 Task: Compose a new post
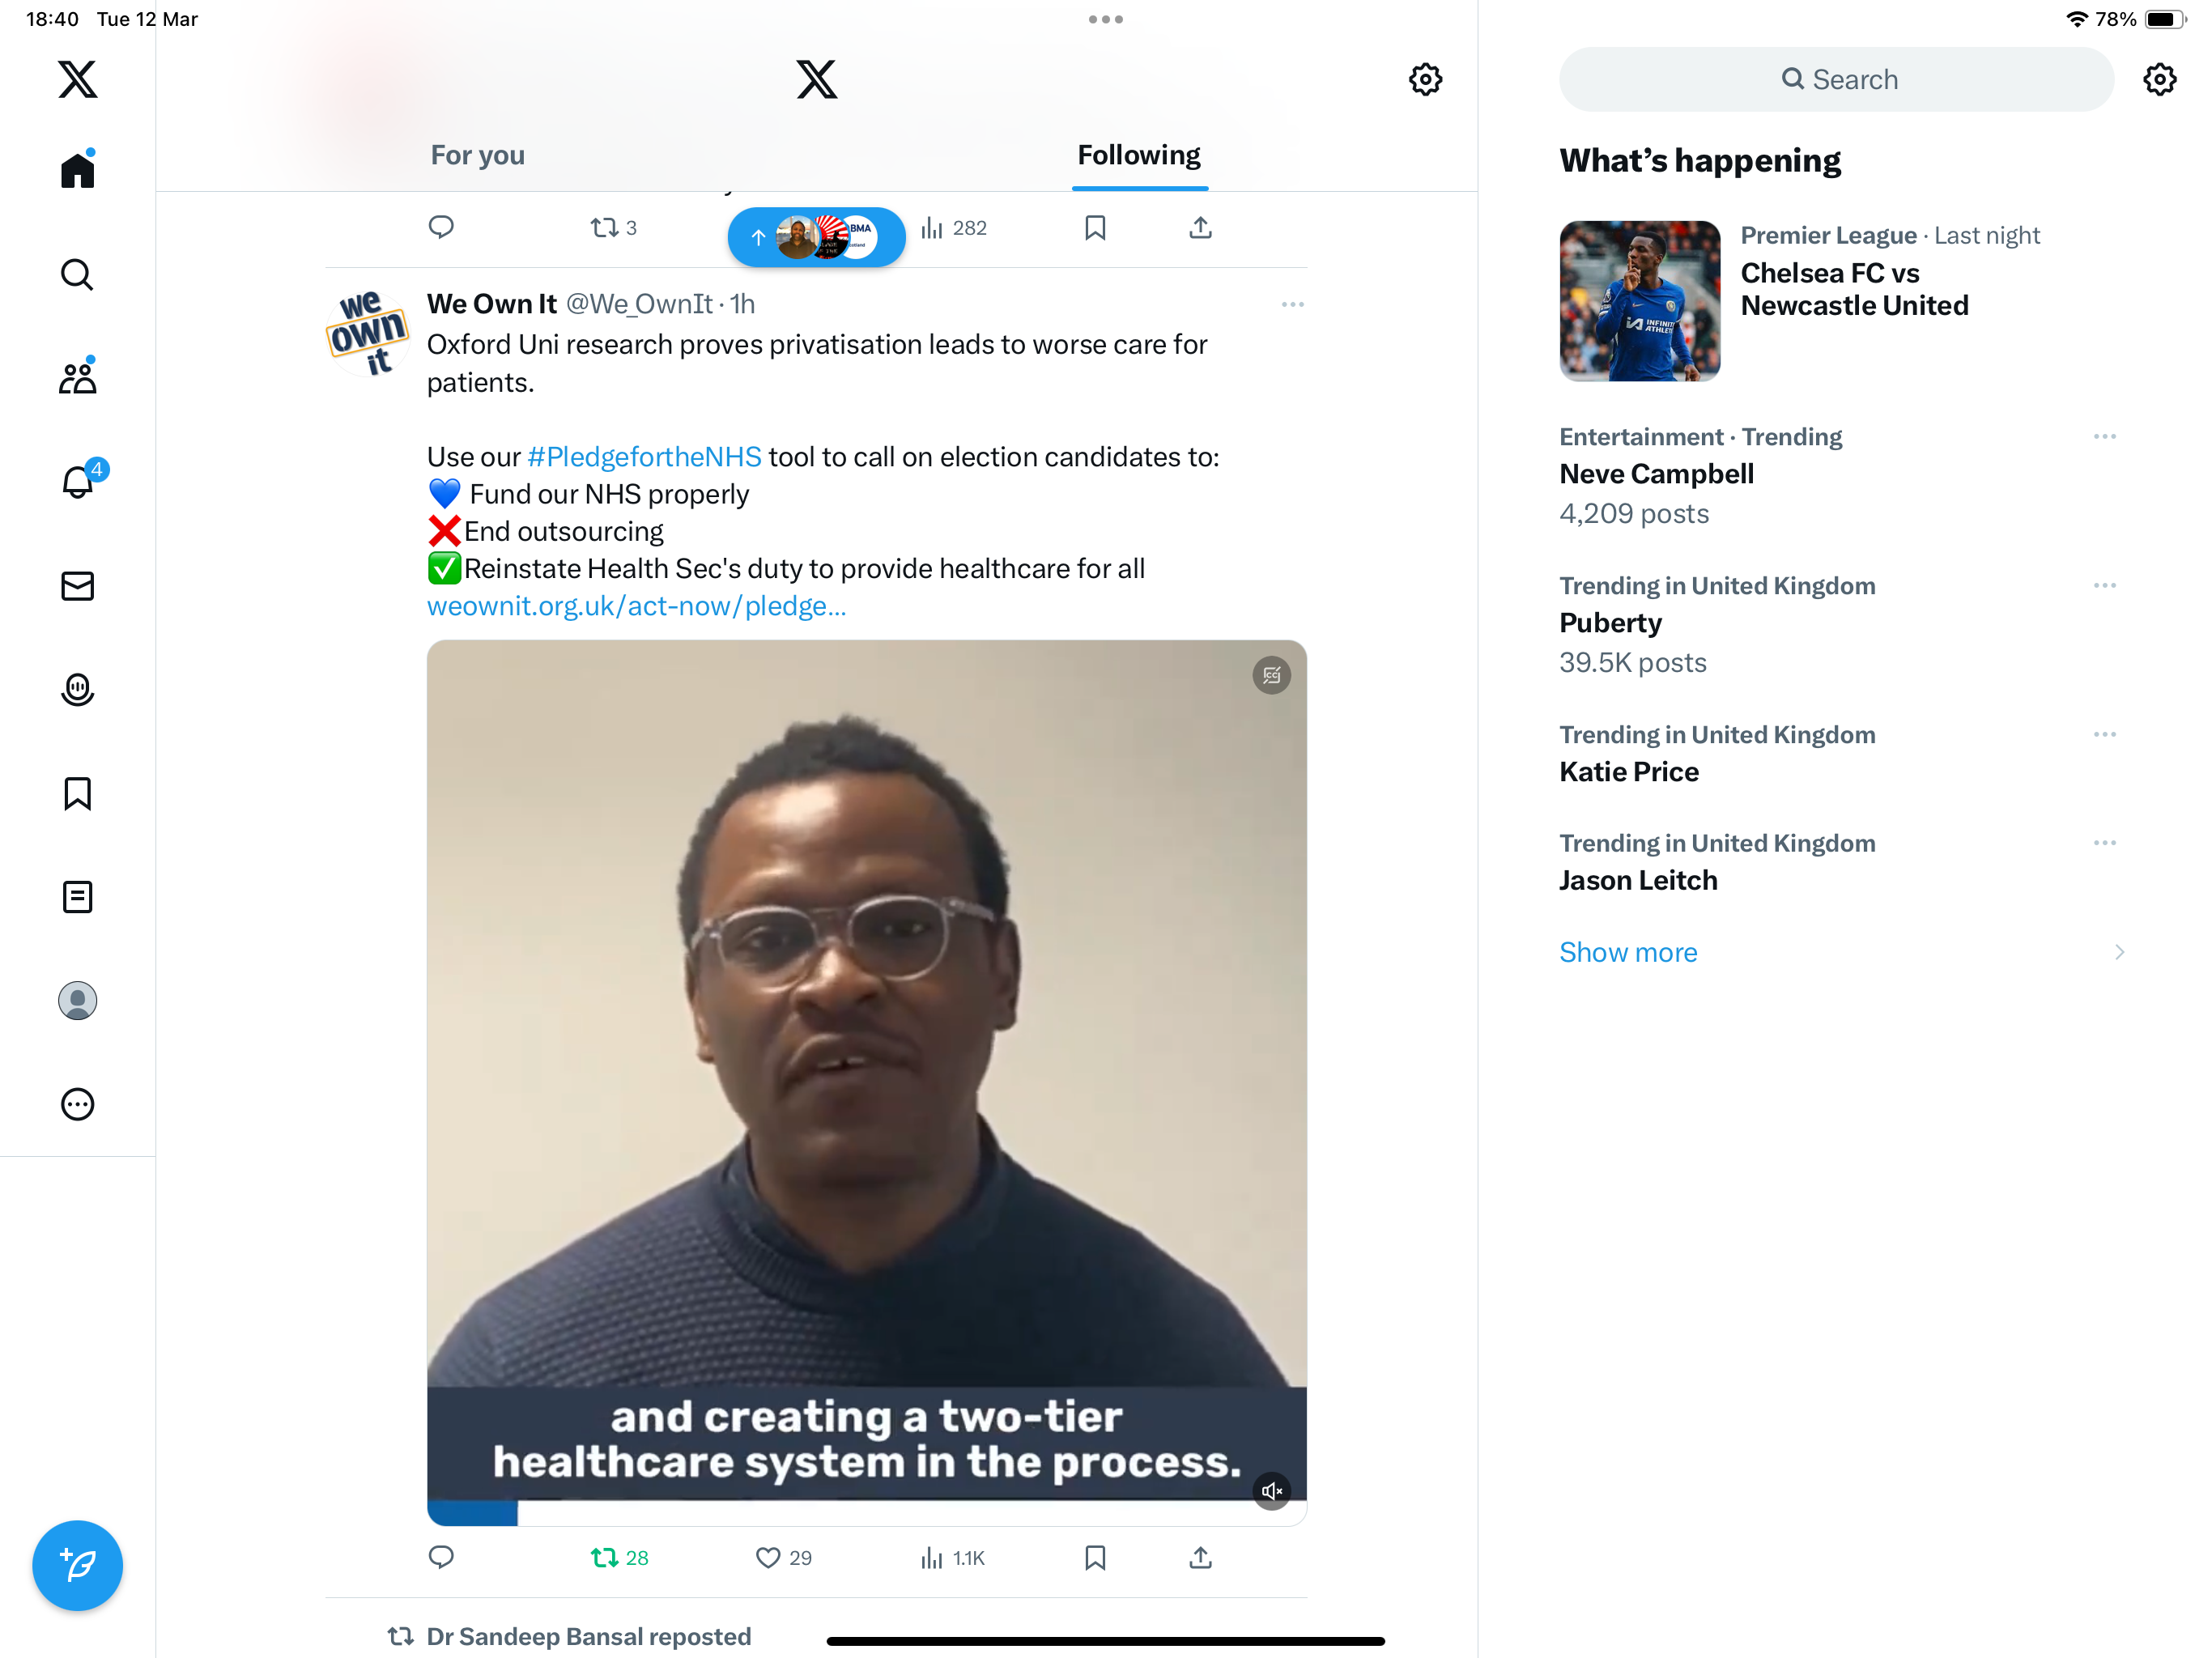pos(77,1565)
